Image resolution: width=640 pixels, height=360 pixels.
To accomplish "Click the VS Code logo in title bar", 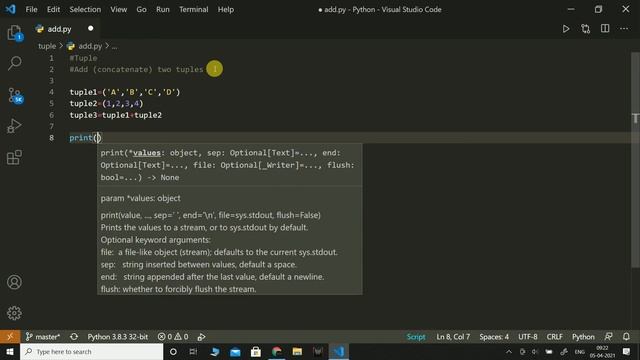I will coord(11,9).
